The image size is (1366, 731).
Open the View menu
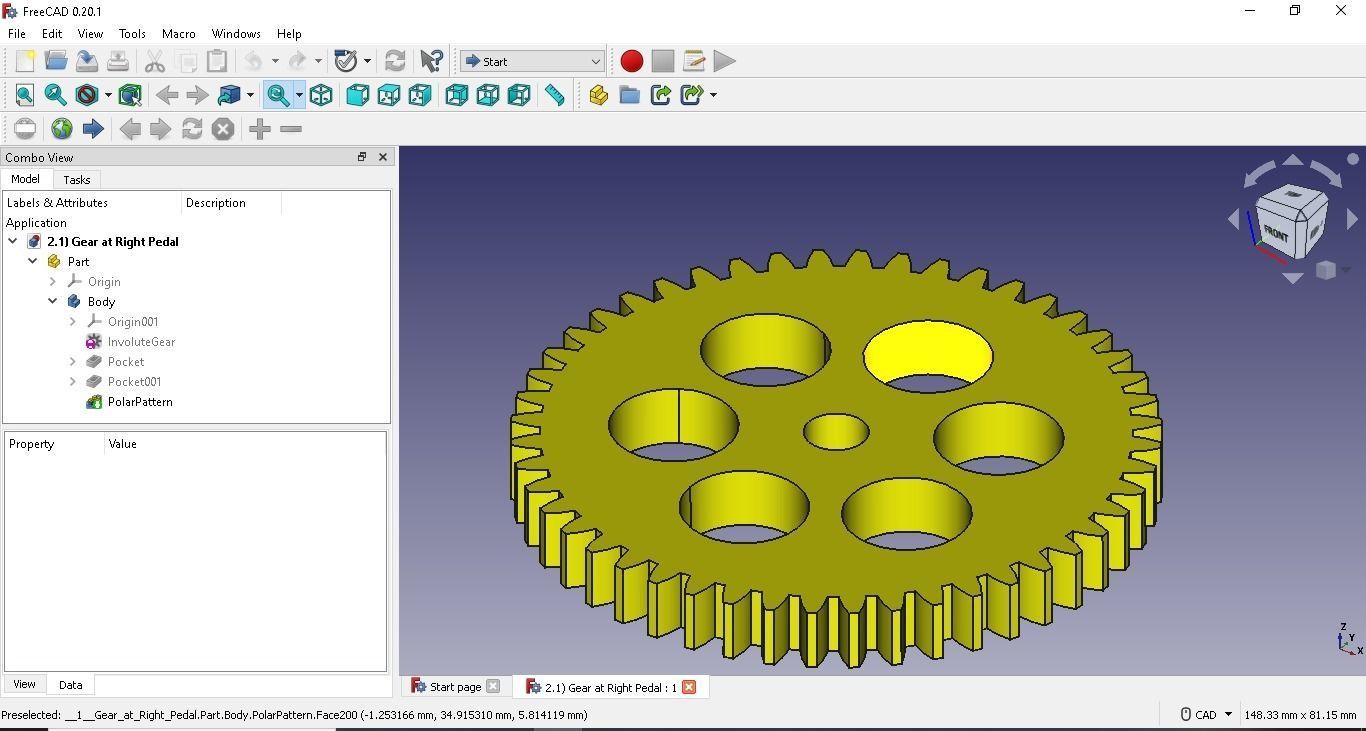pyautogui.click(x=90, y=33)
